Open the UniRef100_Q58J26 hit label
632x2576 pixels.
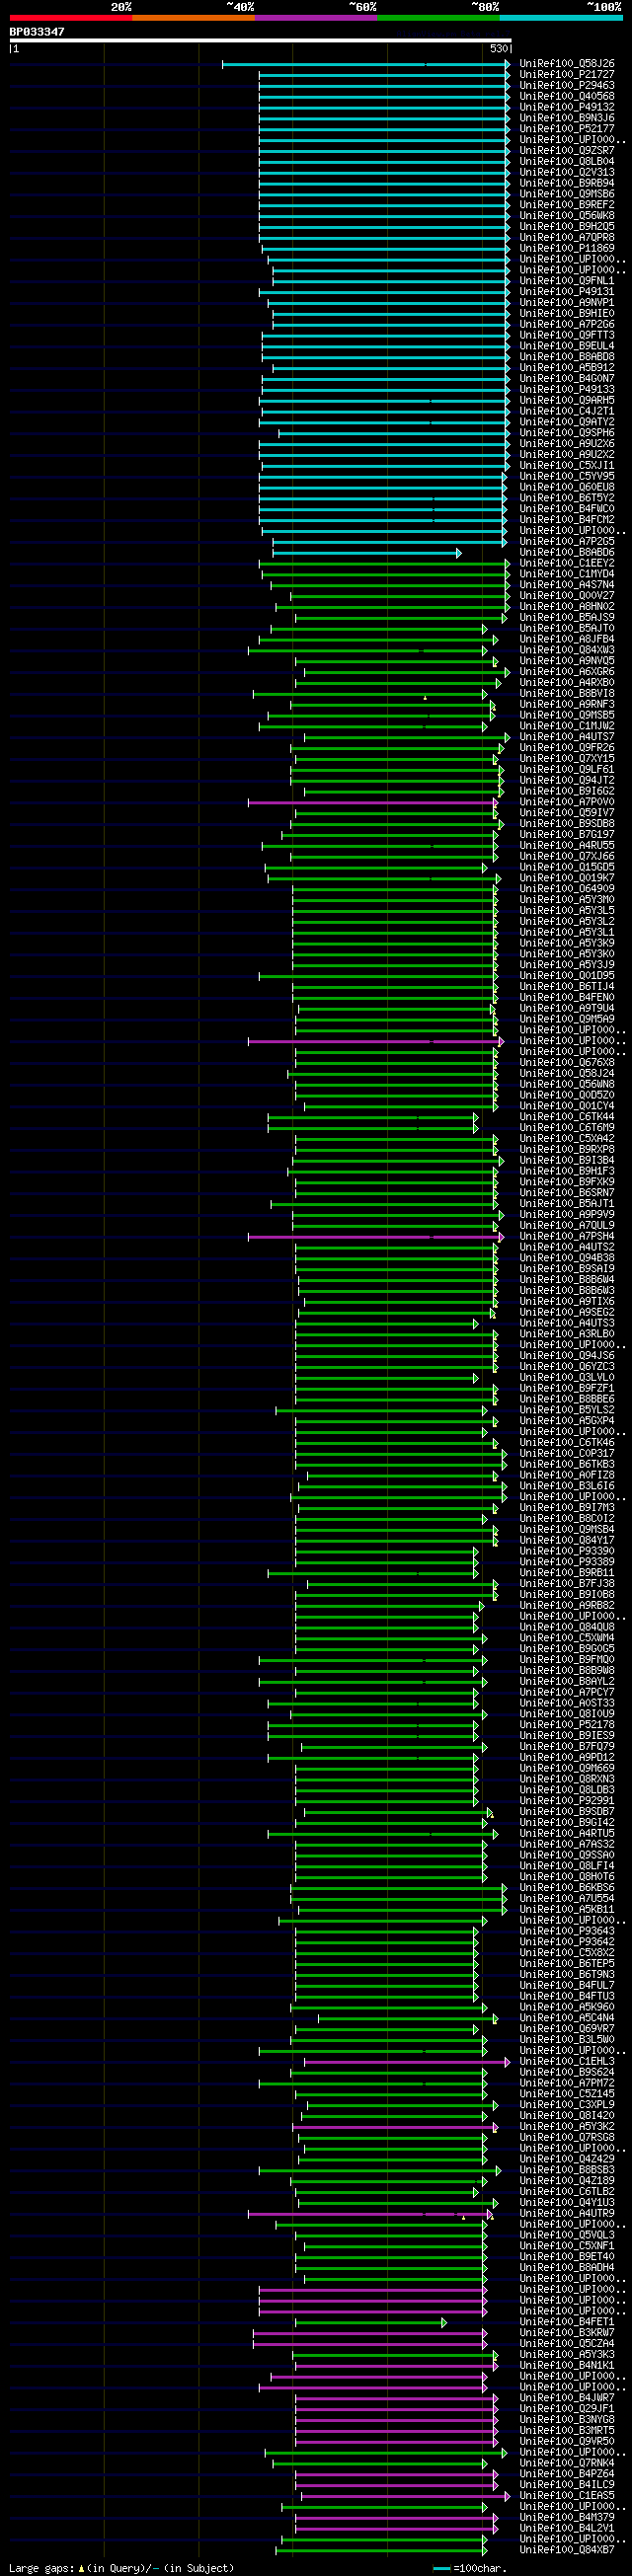pyautogui.click(x=567, y=64)
